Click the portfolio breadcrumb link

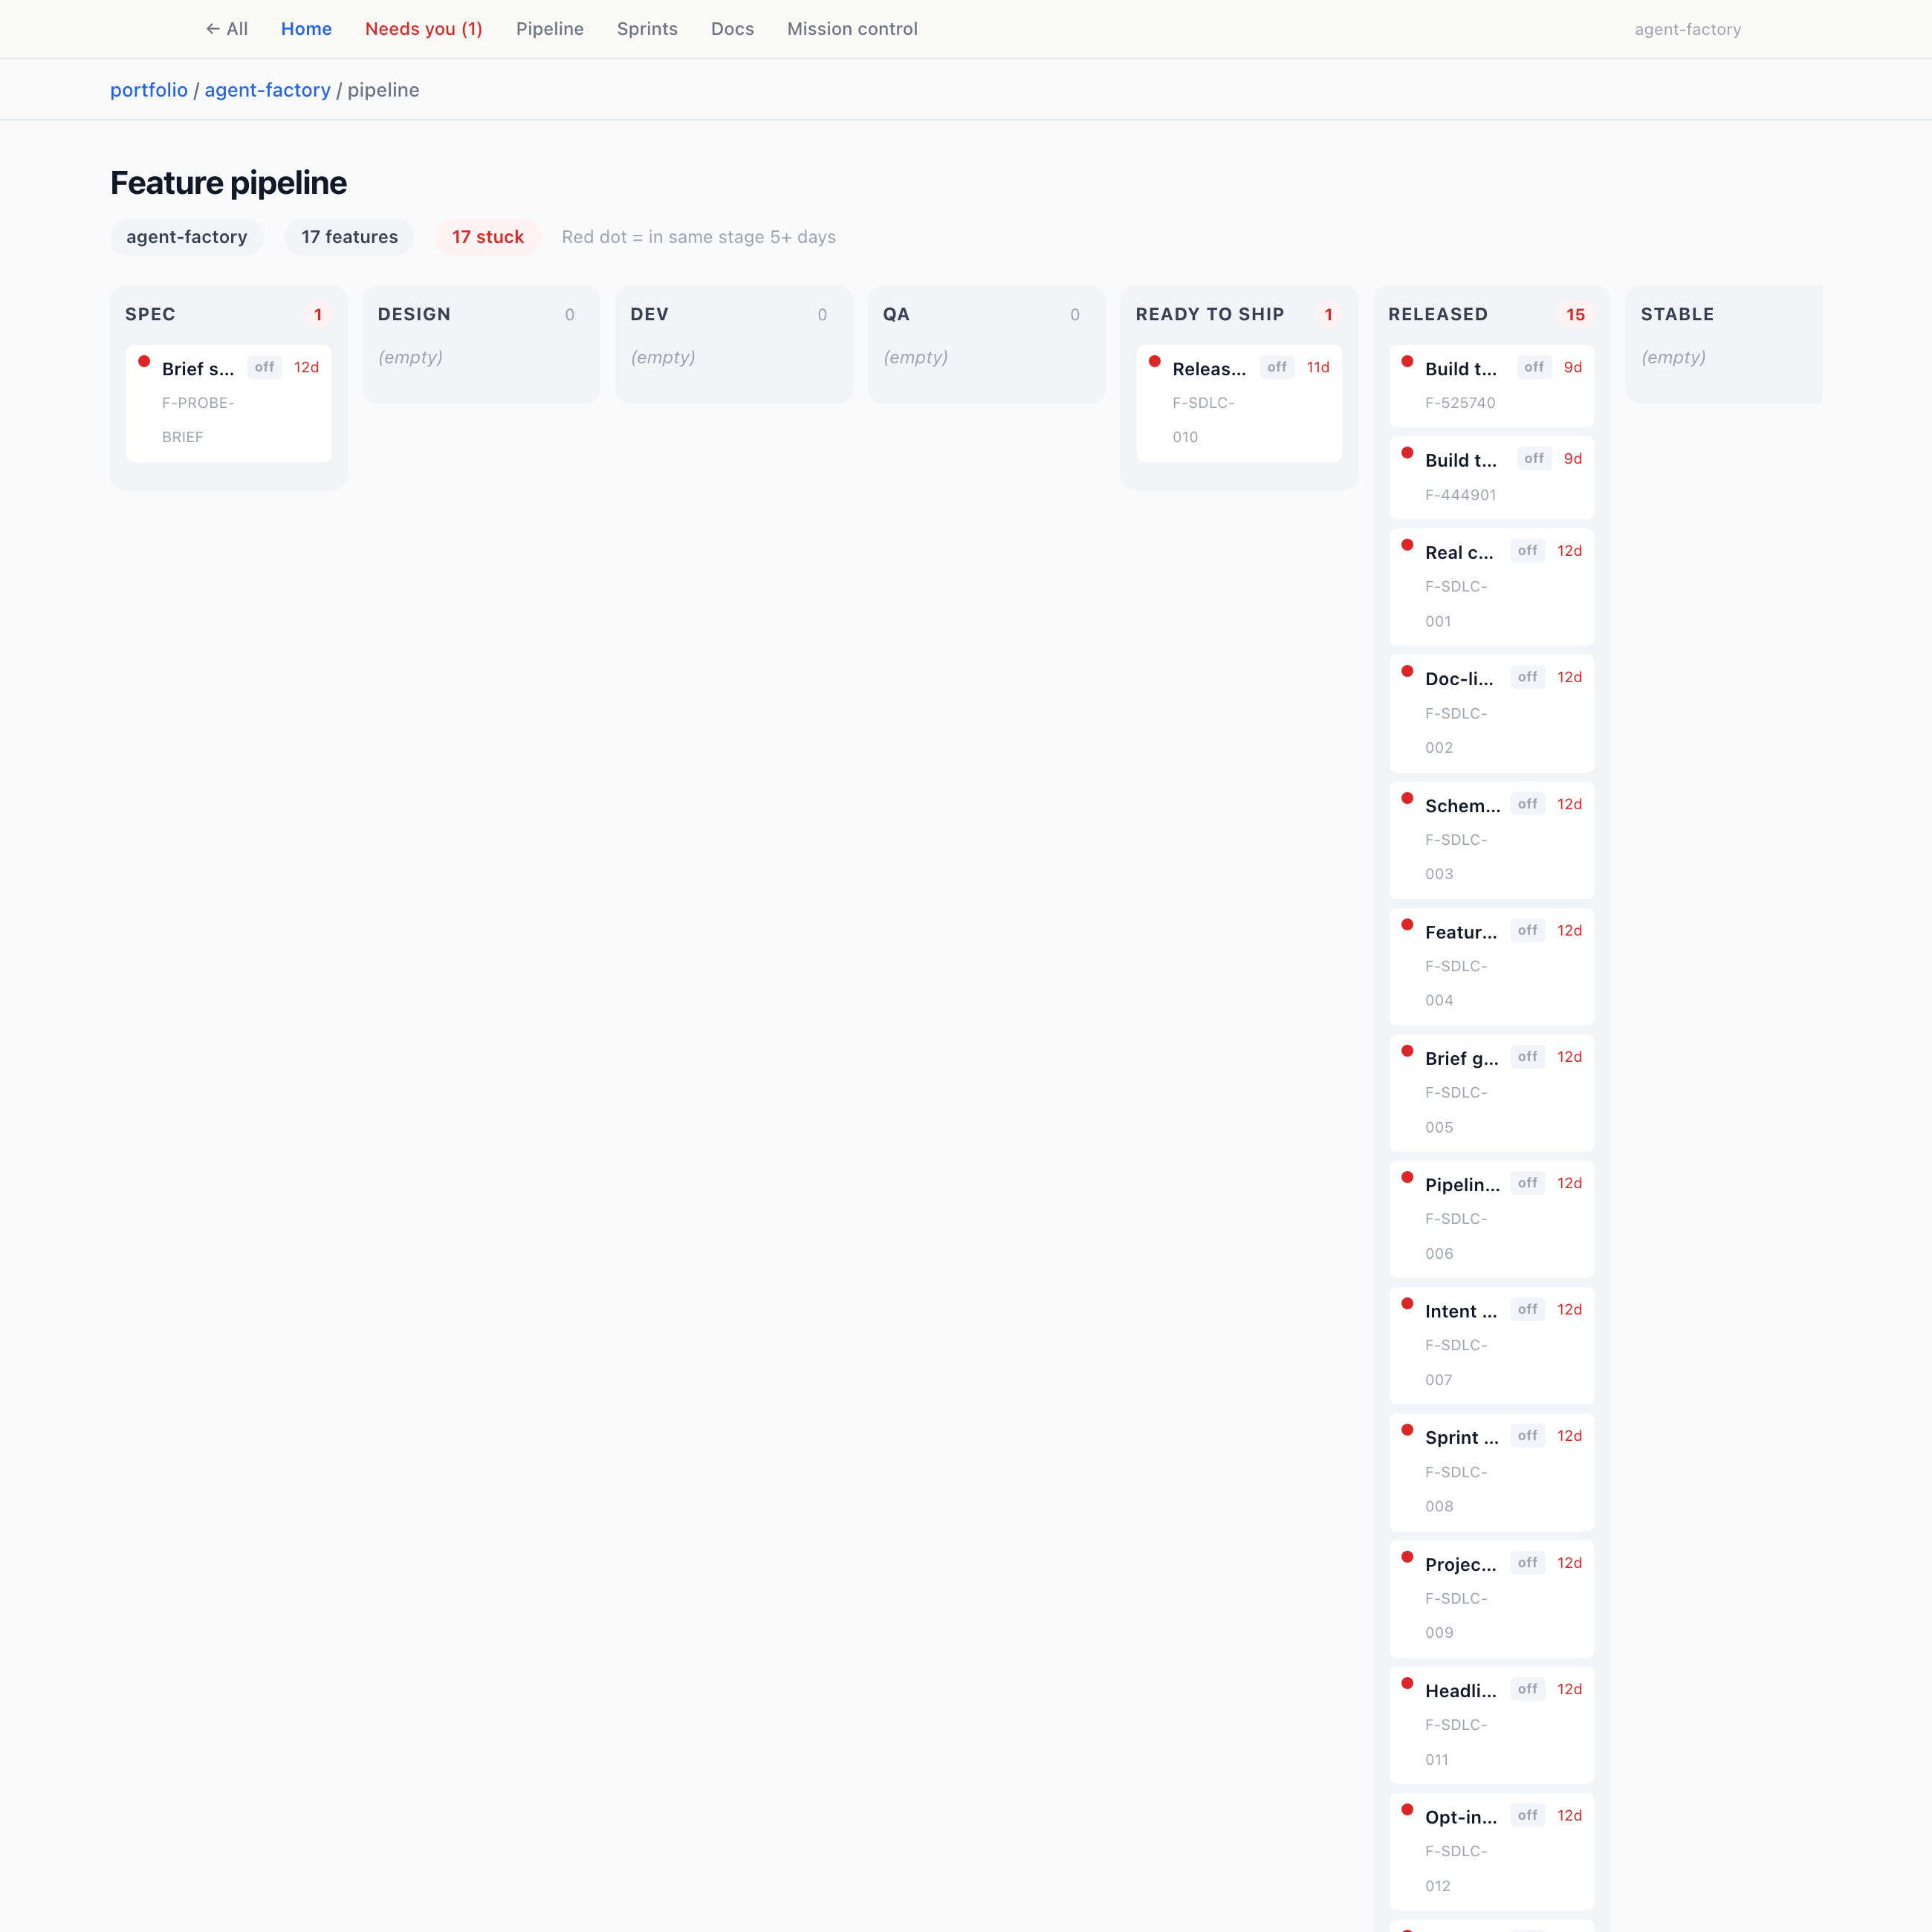pyautogui.click(x=149, y=90)
